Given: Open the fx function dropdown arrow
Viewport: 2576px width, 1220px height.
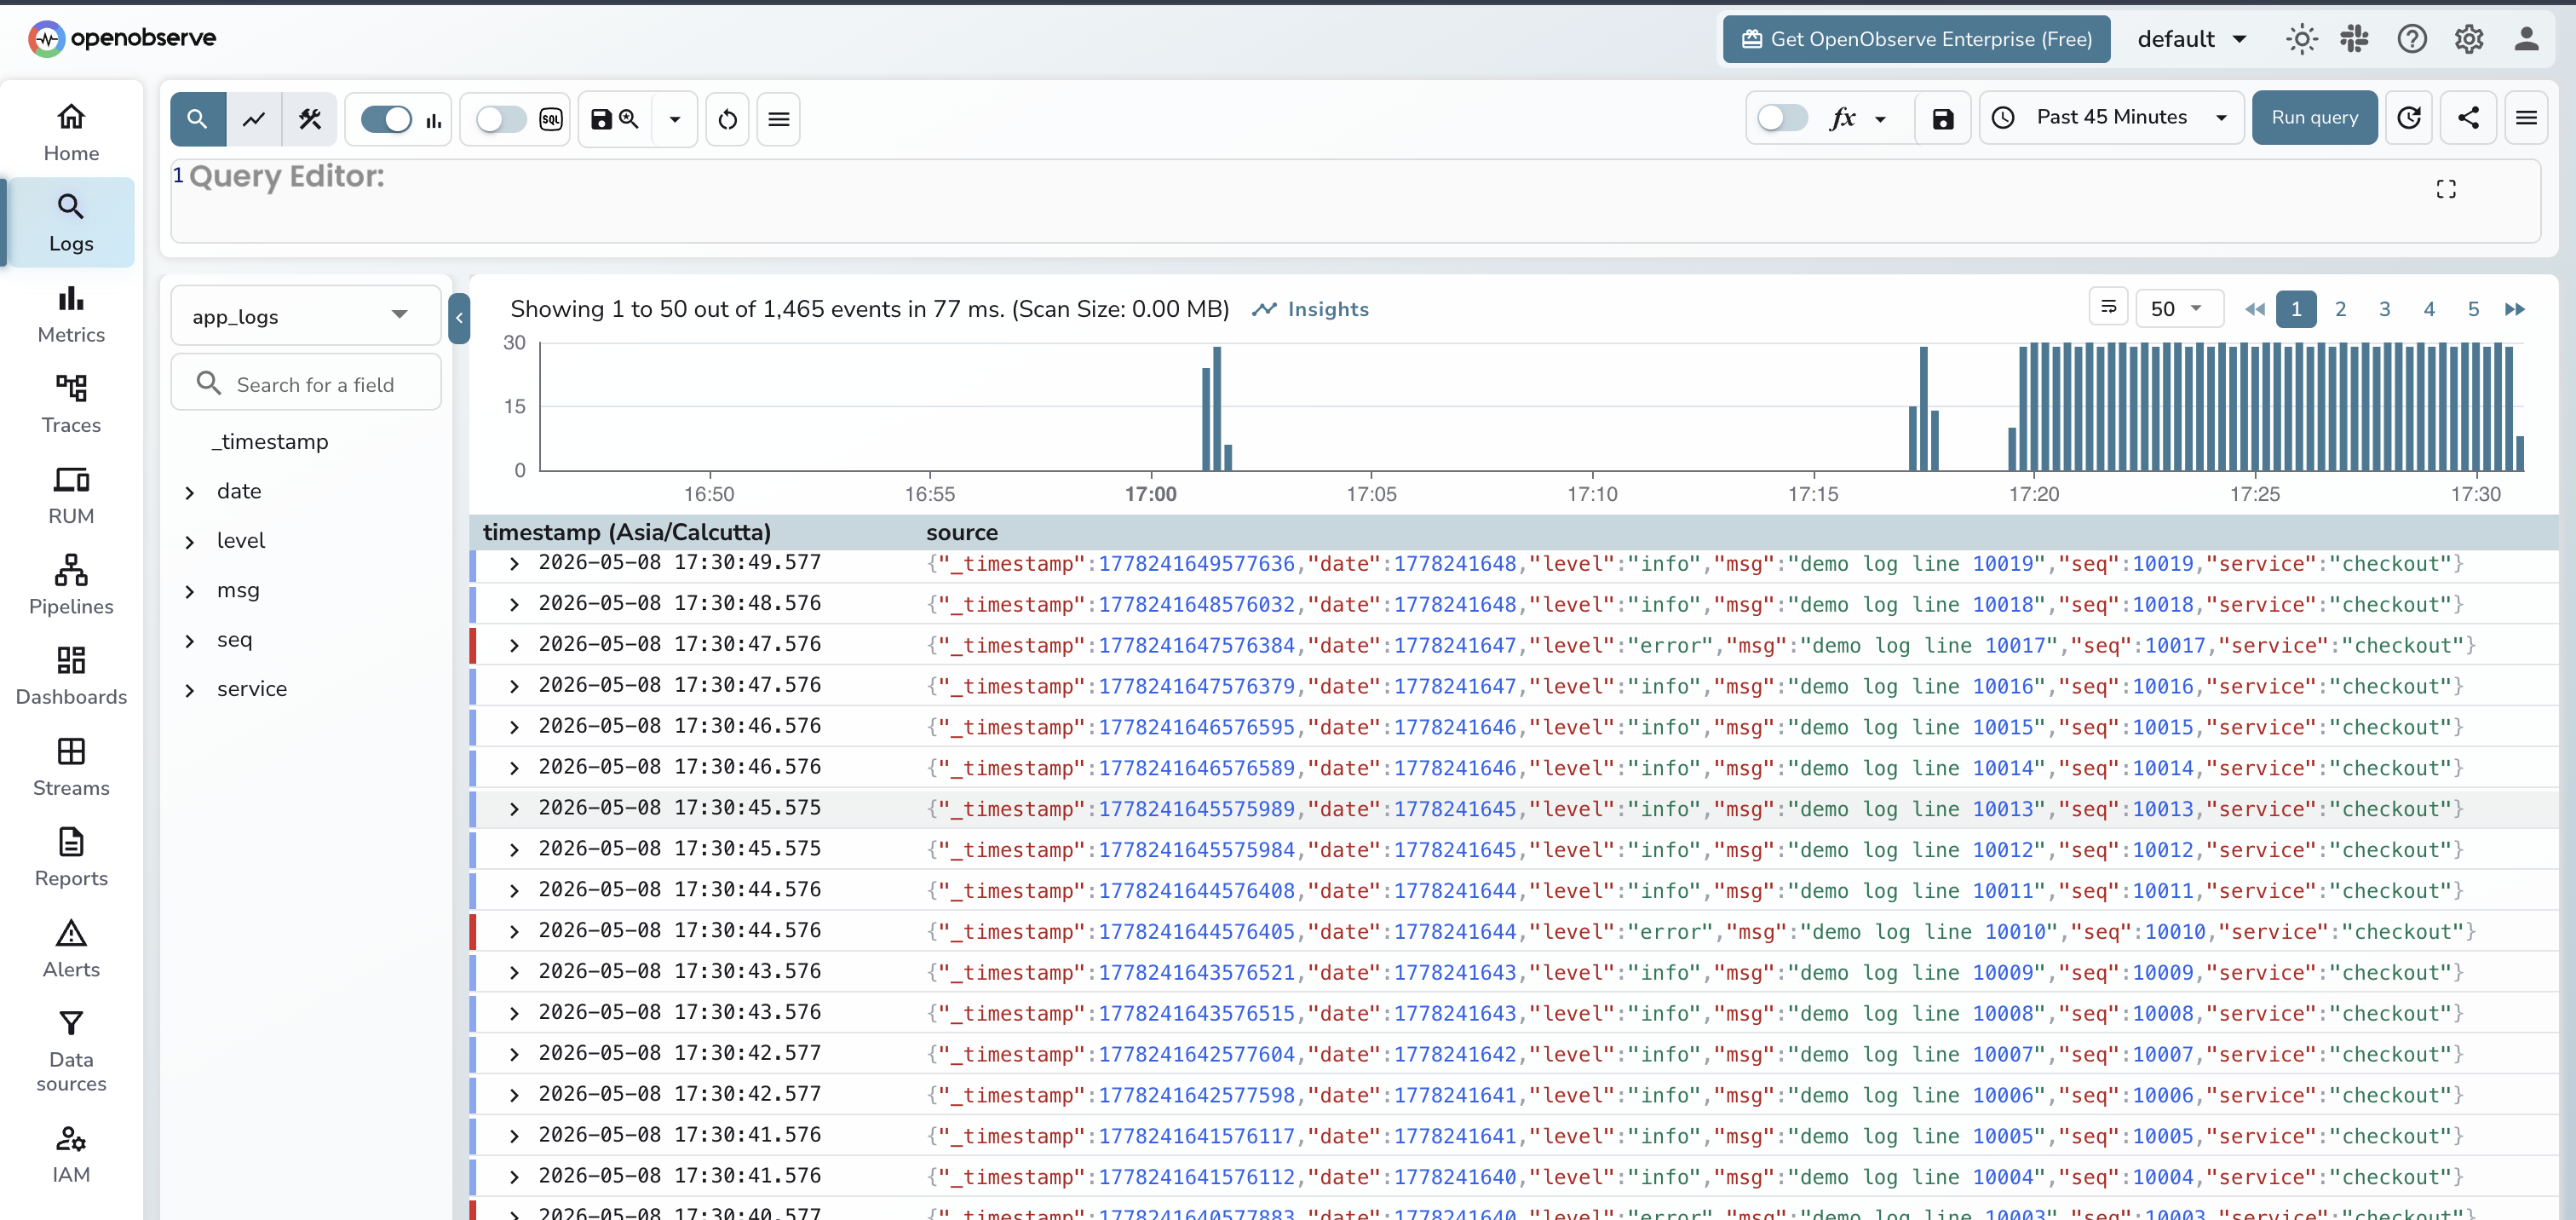Looking at the screenshot, I should pos(1880,119).
